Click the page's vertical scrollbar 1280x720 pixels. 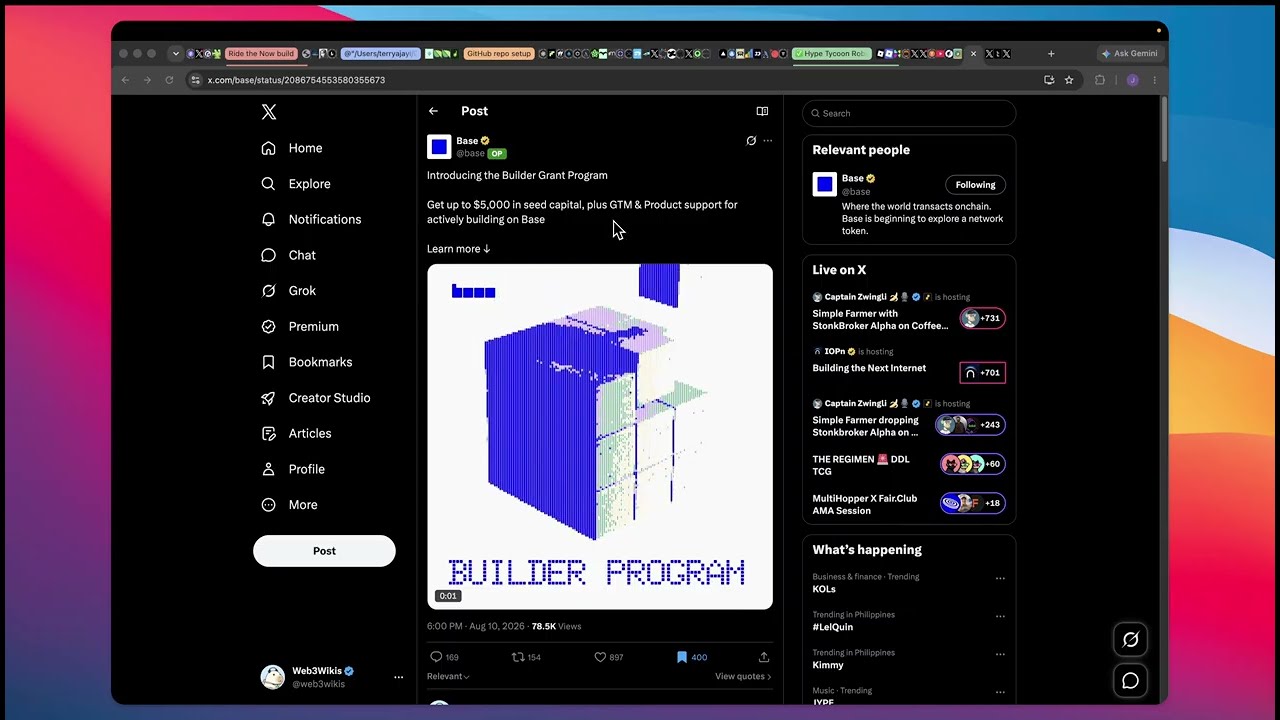(x=1164, y=130)
